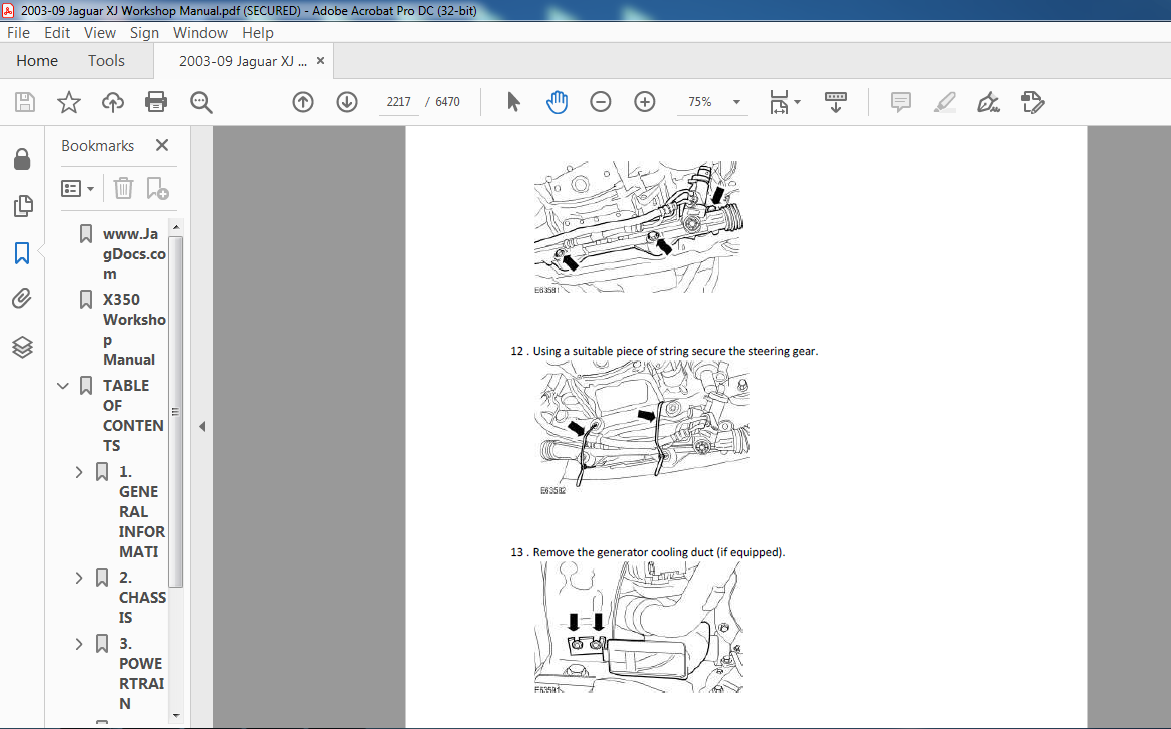Collapse the TABLE OF CONTENTS bookmark
This screenshot has width=1171, height=729.
point(63,386)
